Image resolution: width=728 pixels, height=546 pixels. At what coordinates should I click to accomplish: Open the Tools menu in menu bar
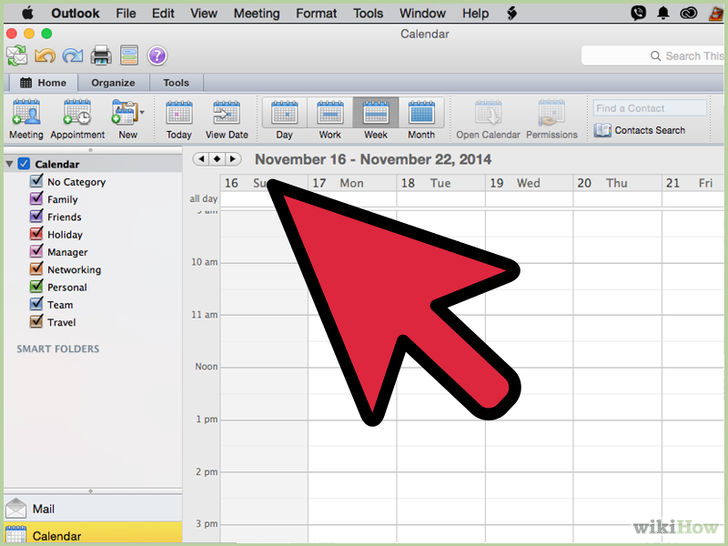point(368,13)
